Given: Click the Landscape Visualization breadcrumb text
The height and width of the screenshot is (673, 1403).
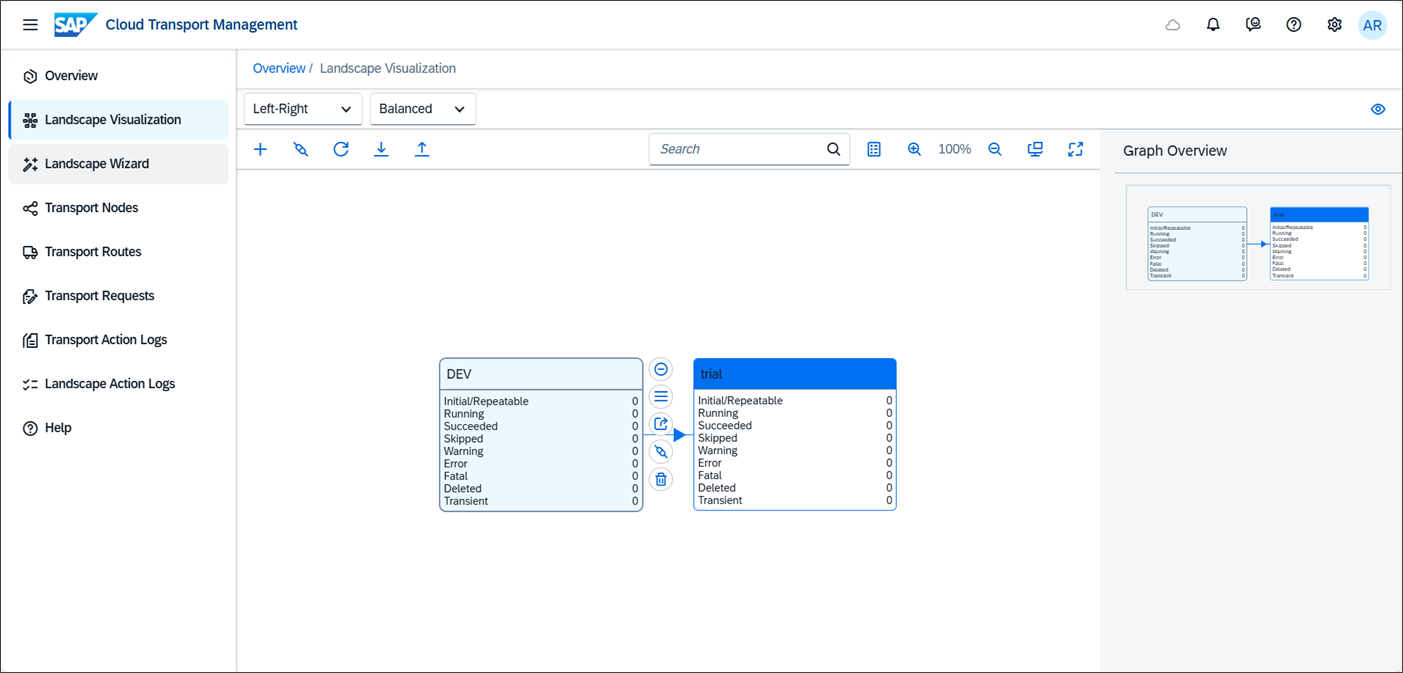Looking at the screenshot, I should (388, 68).
